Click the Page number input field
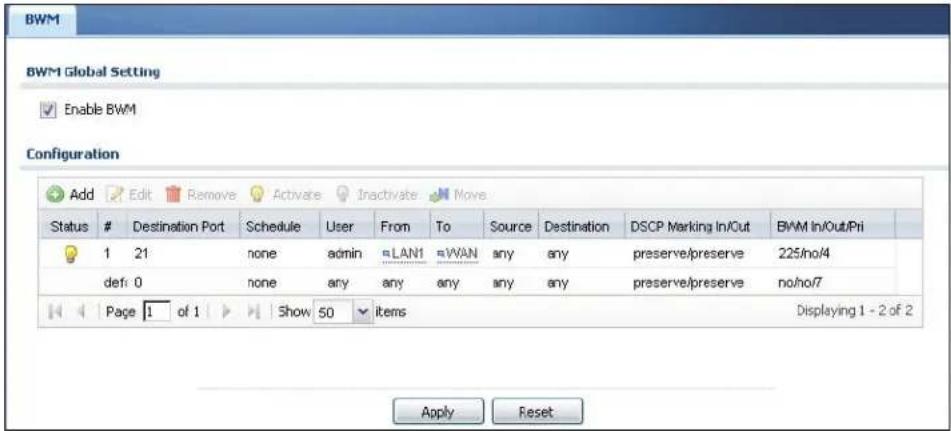Viewport: 951px width, 431px height. click(x=158, y=312)
